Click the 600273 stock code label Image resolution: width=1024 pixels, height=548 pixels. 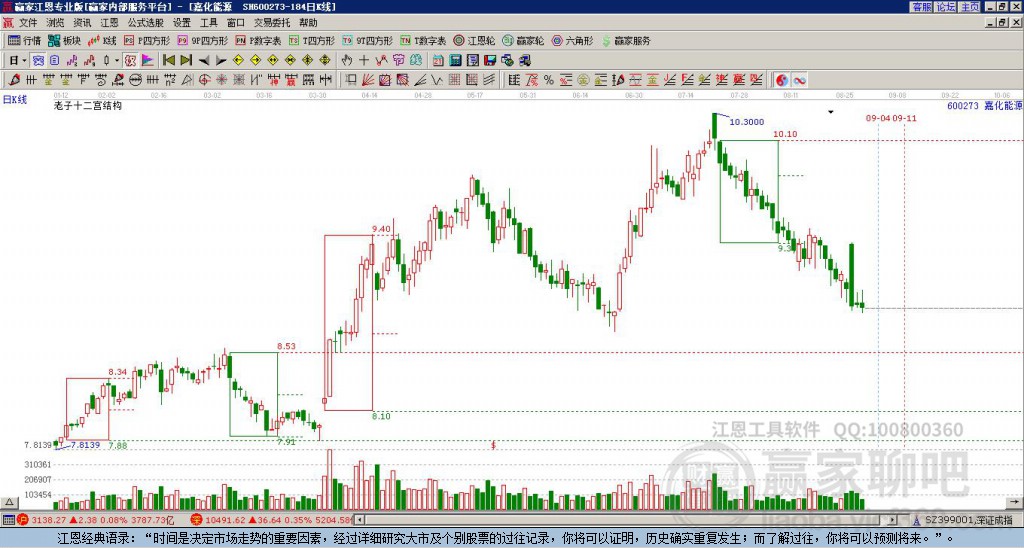[x=963, y=105]
